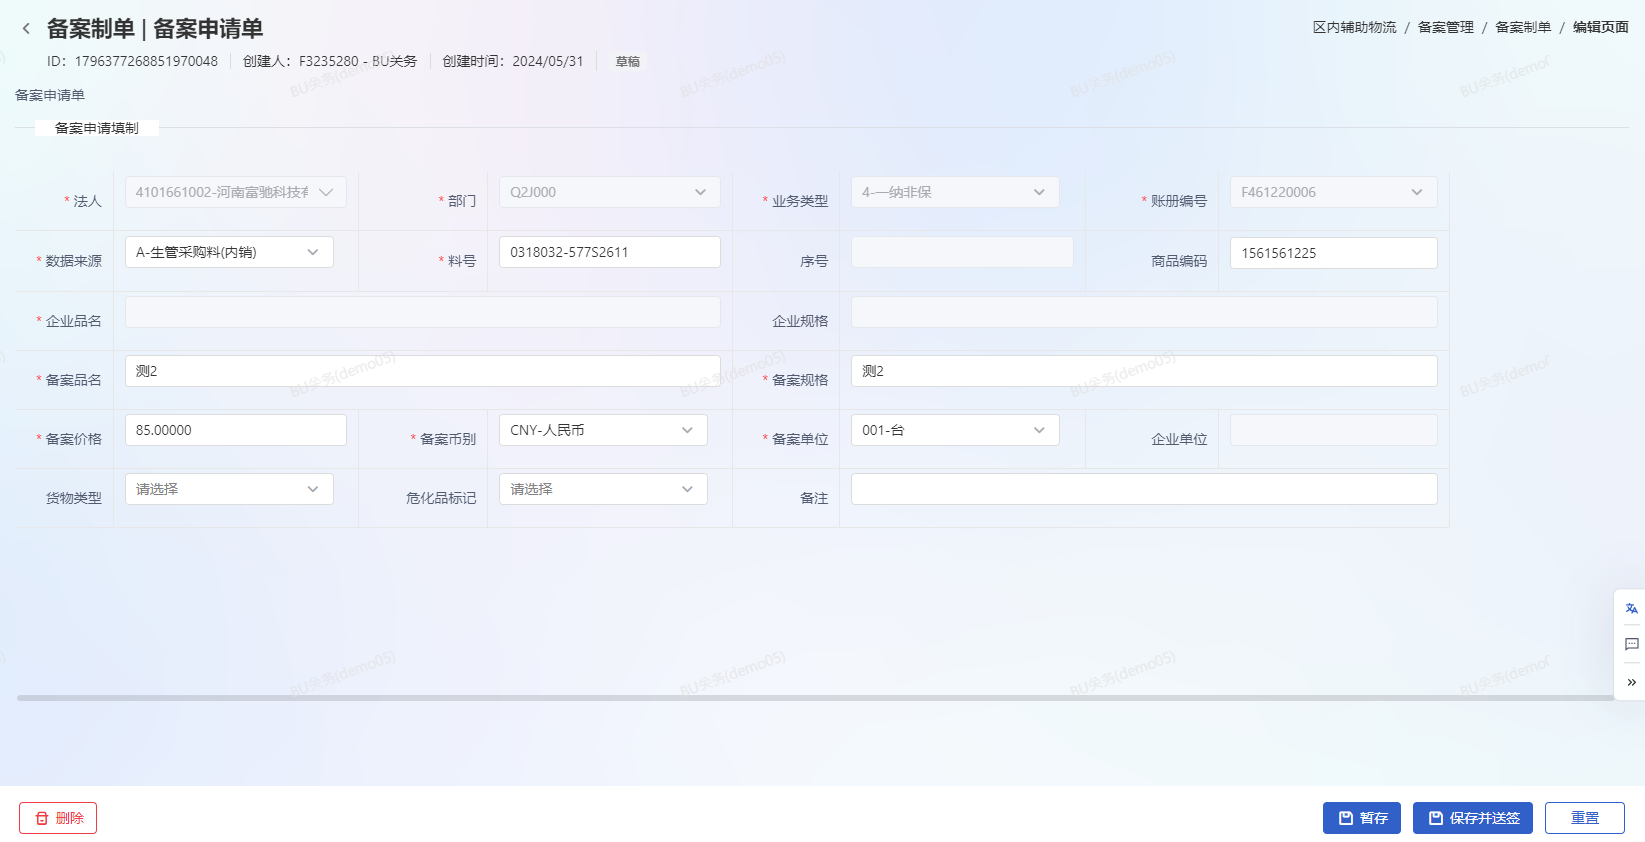Go to 备案管理 breadcrumb
Viewport: 1645px width, 842px height.
point(1446,27)
